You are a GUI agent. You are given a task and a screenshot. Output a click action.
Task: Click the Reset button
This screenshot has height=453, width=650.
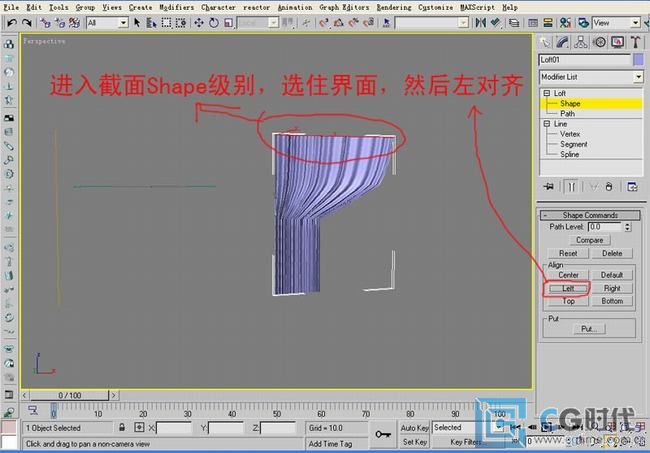568,253
